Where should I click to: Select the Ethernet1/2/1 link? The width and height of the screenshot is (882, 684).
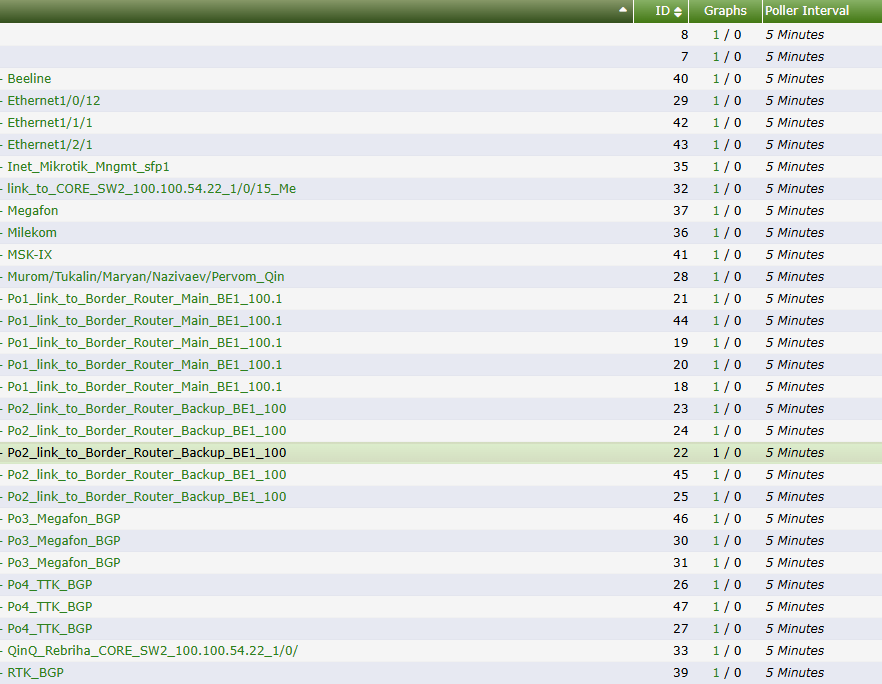point(50,145)
